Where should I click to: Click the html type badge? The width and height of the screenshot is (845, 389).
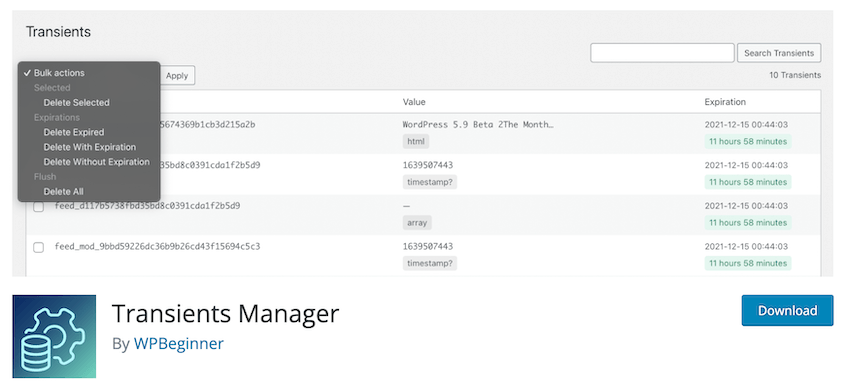[415, 142]
